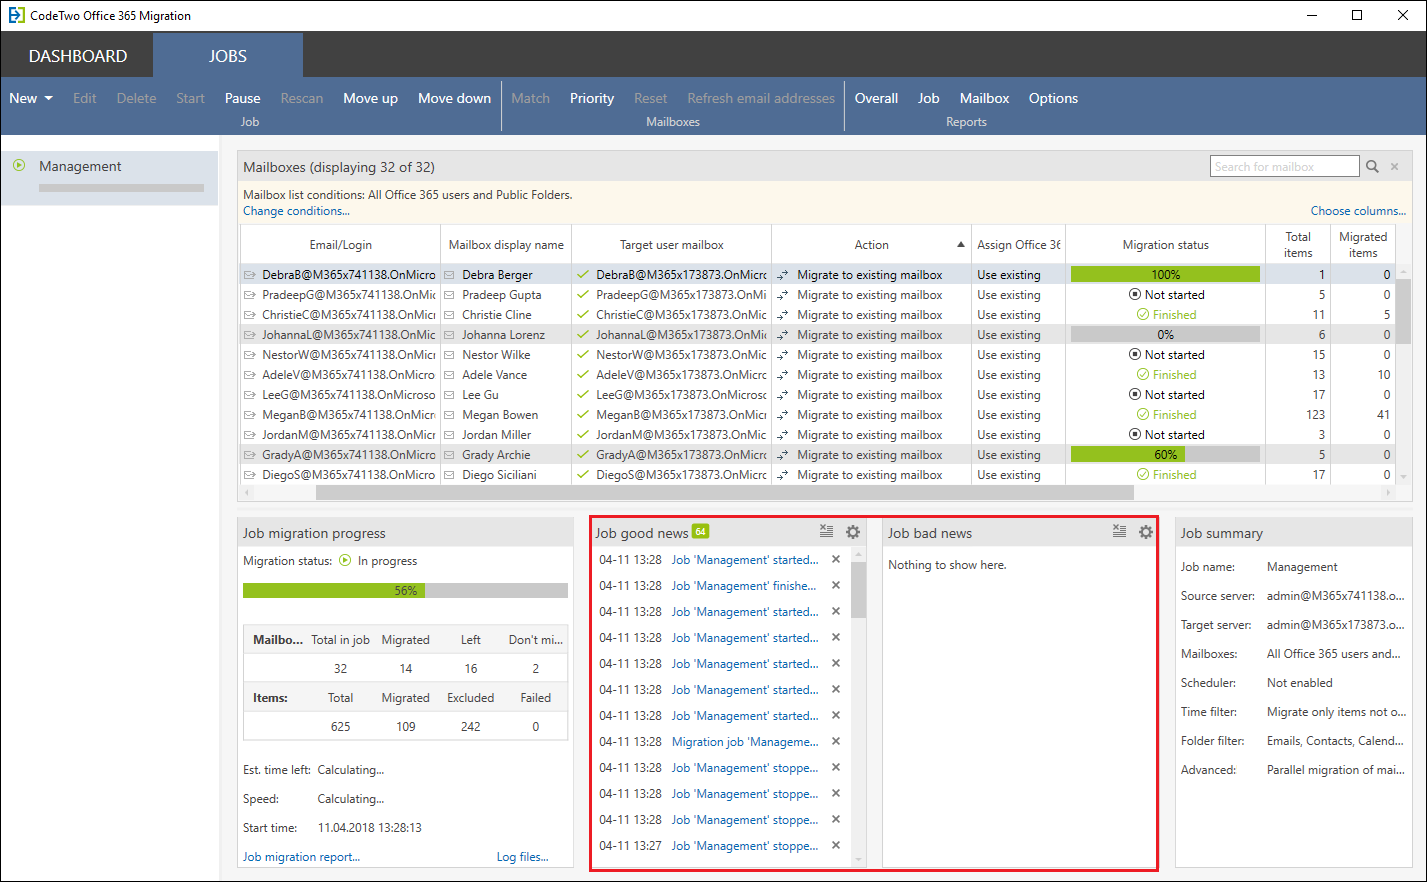Click the migrate arrow icon in Diego Siciliani row

coord(782,475)
